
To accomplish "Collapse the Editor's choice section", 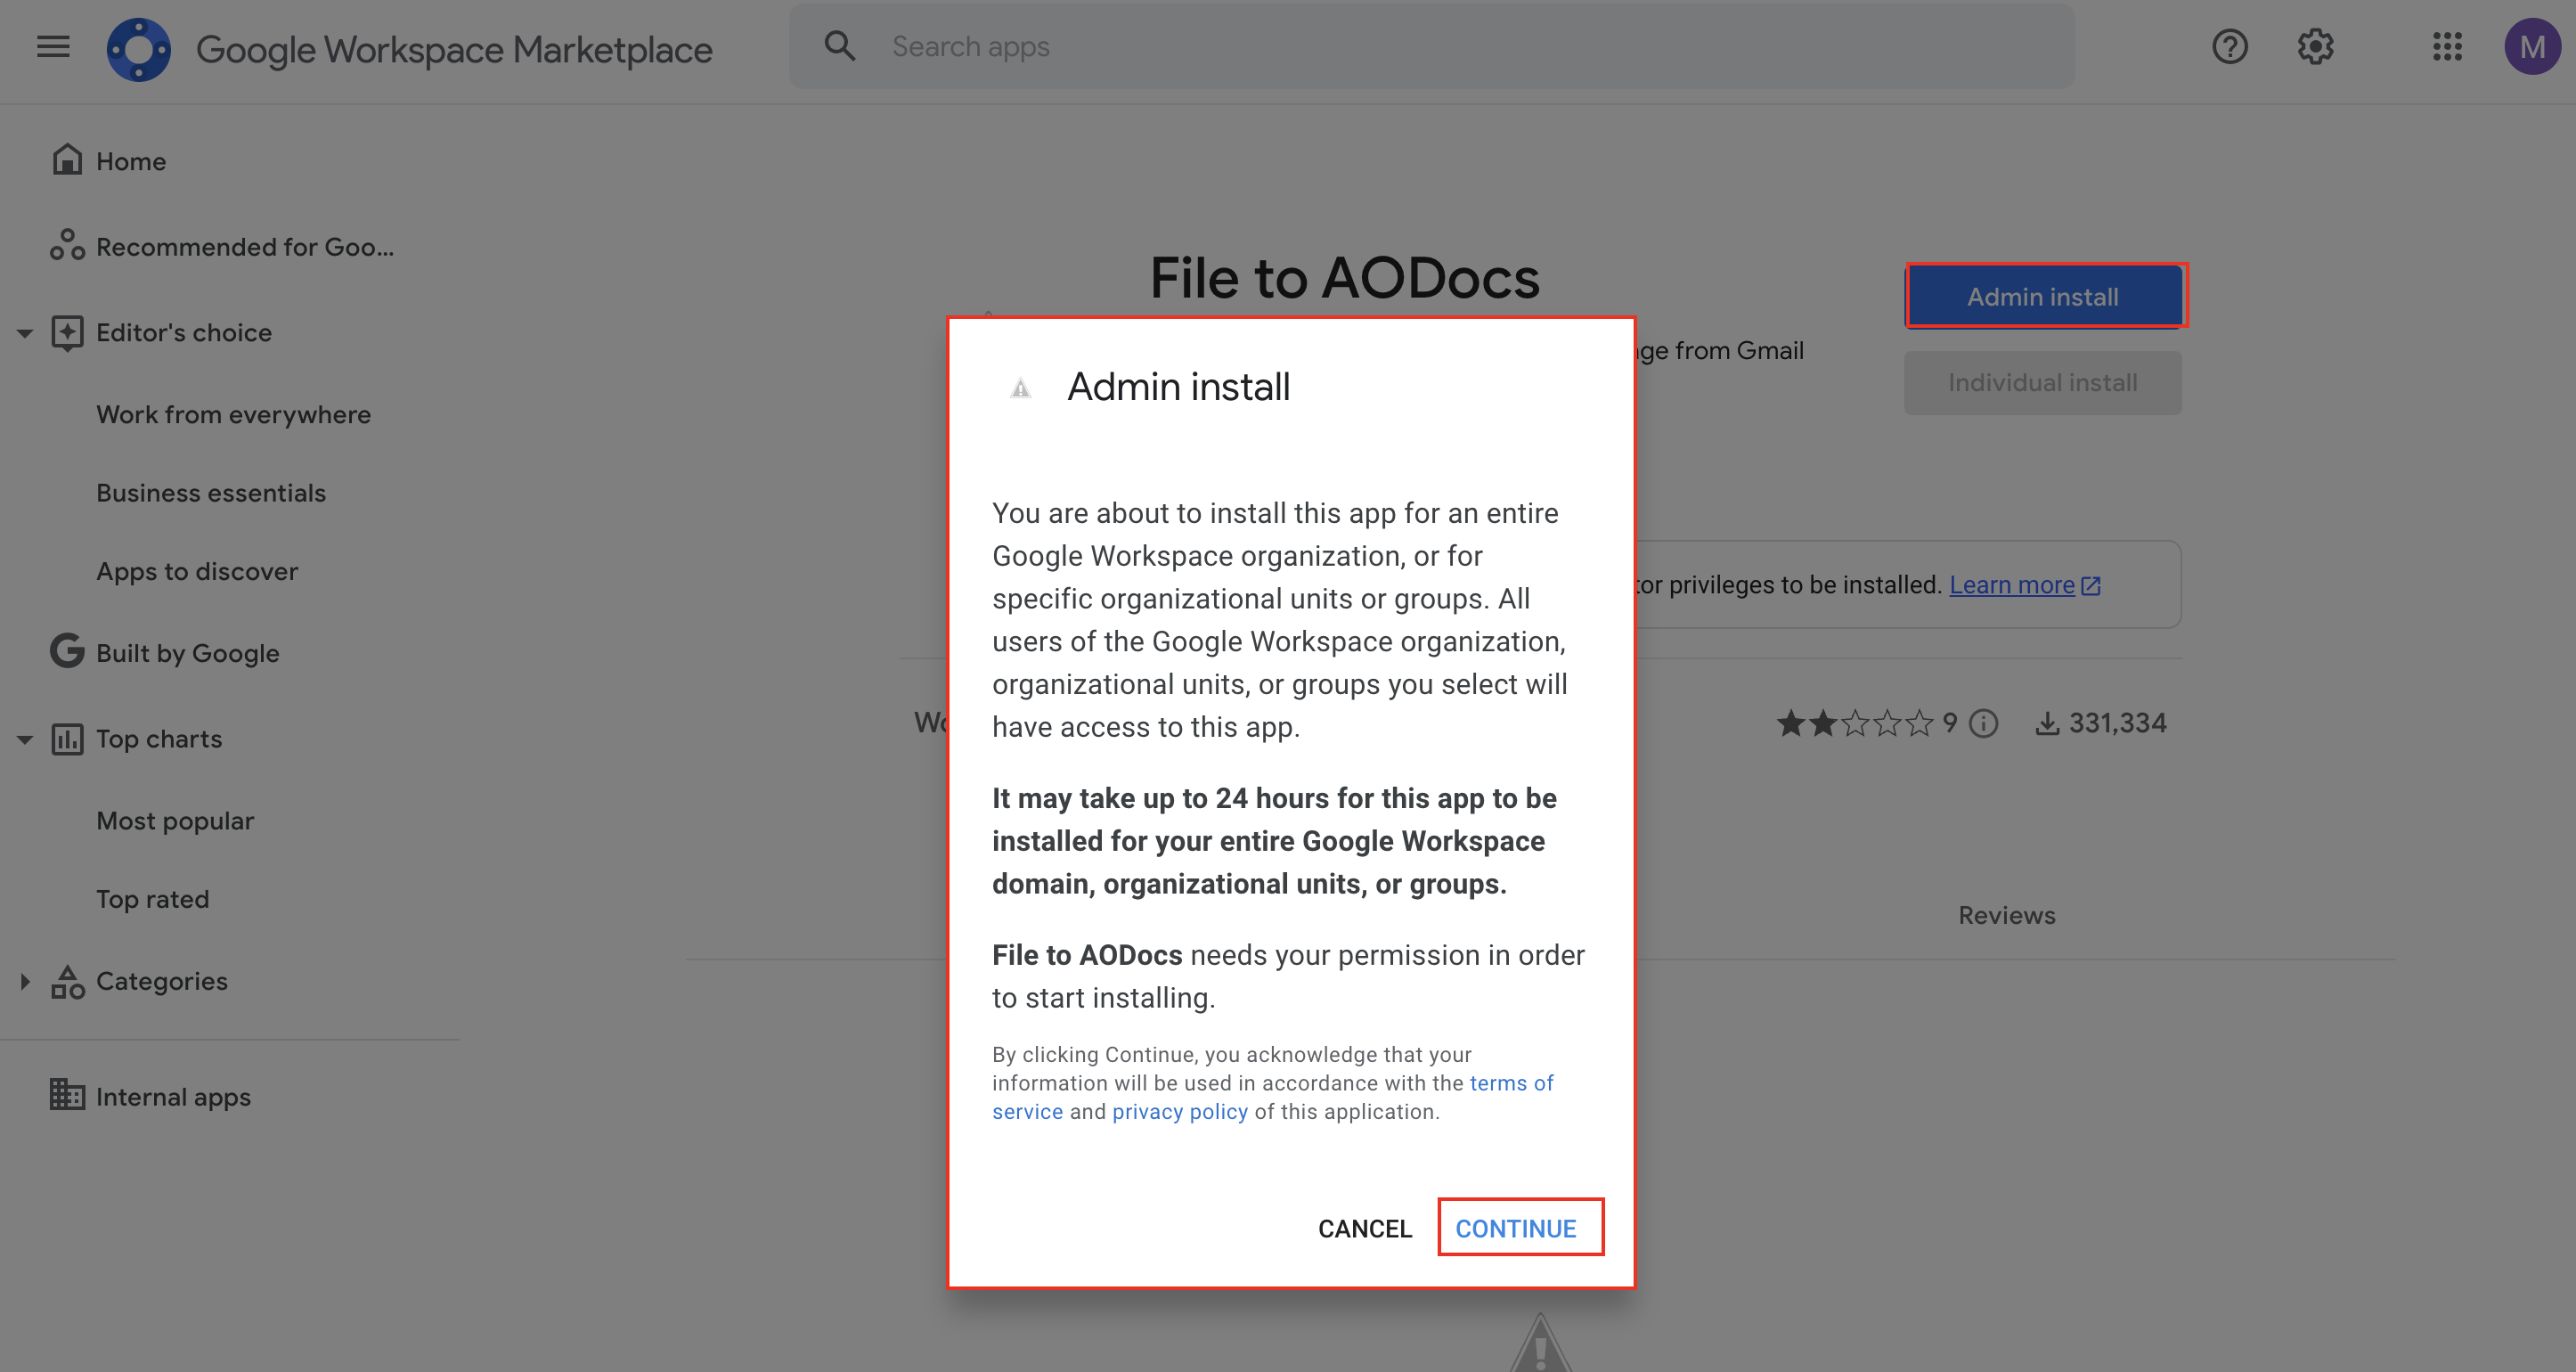I will (x=24, y=332).
